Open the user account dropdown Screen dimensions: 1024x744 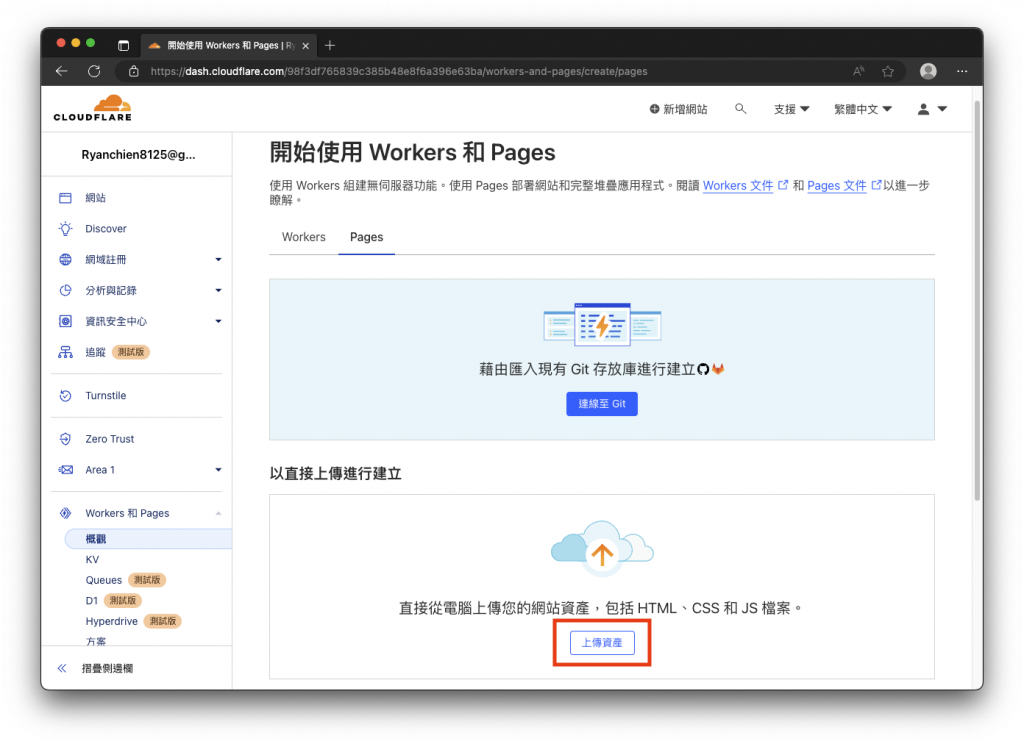(932, 109)
